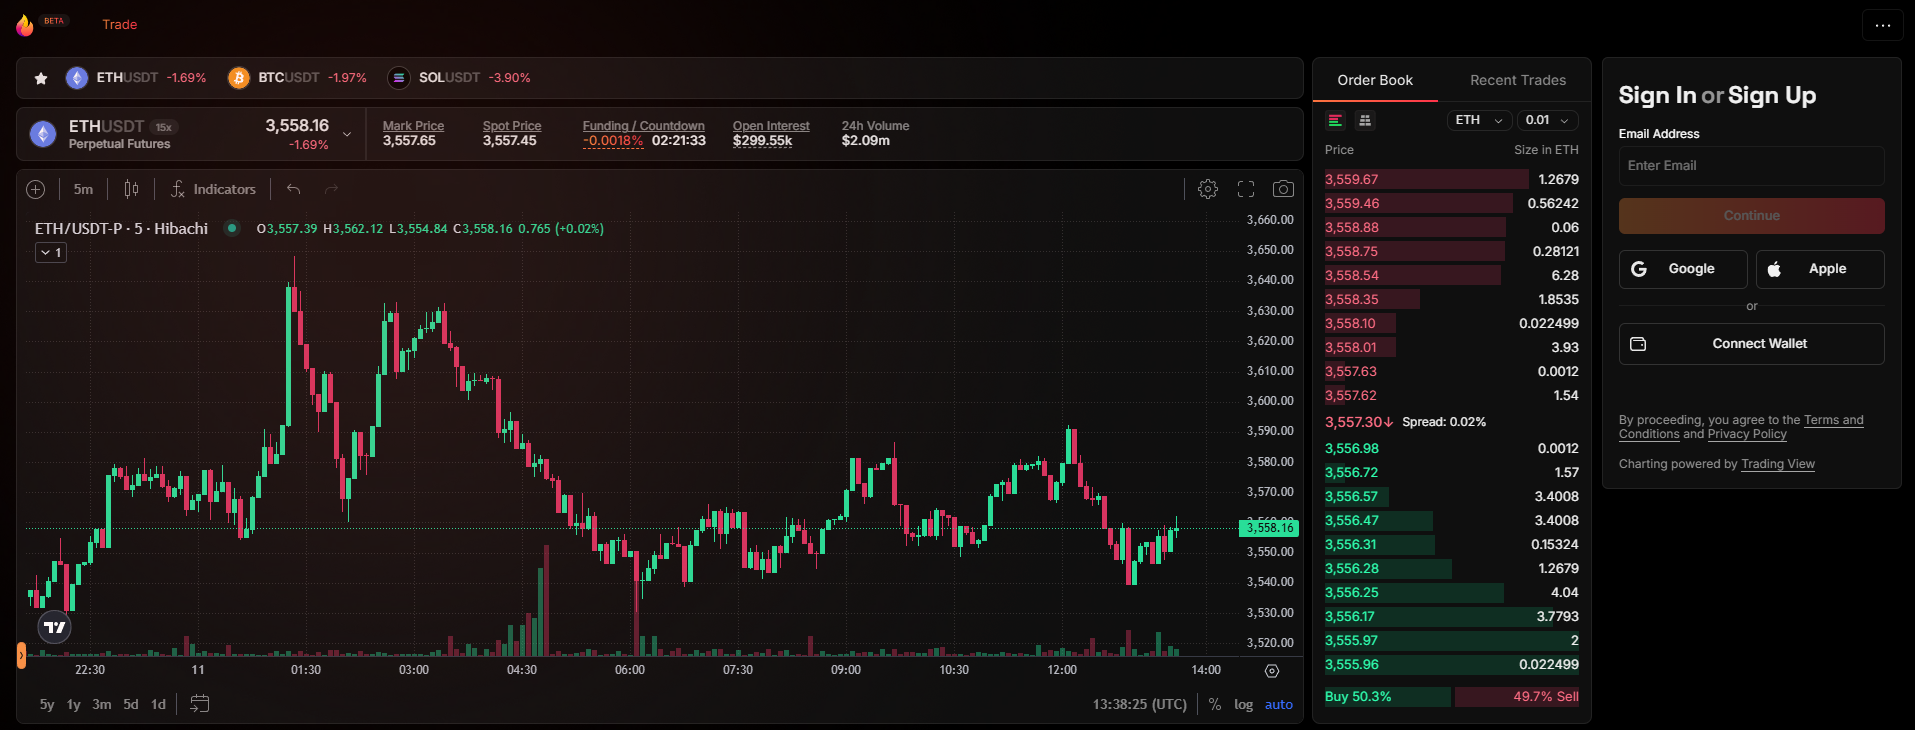Screen dimensions: 1915x730
Task: Click the Connect Wallet button
Action: pyautogui.click(x=1751, y=344)
